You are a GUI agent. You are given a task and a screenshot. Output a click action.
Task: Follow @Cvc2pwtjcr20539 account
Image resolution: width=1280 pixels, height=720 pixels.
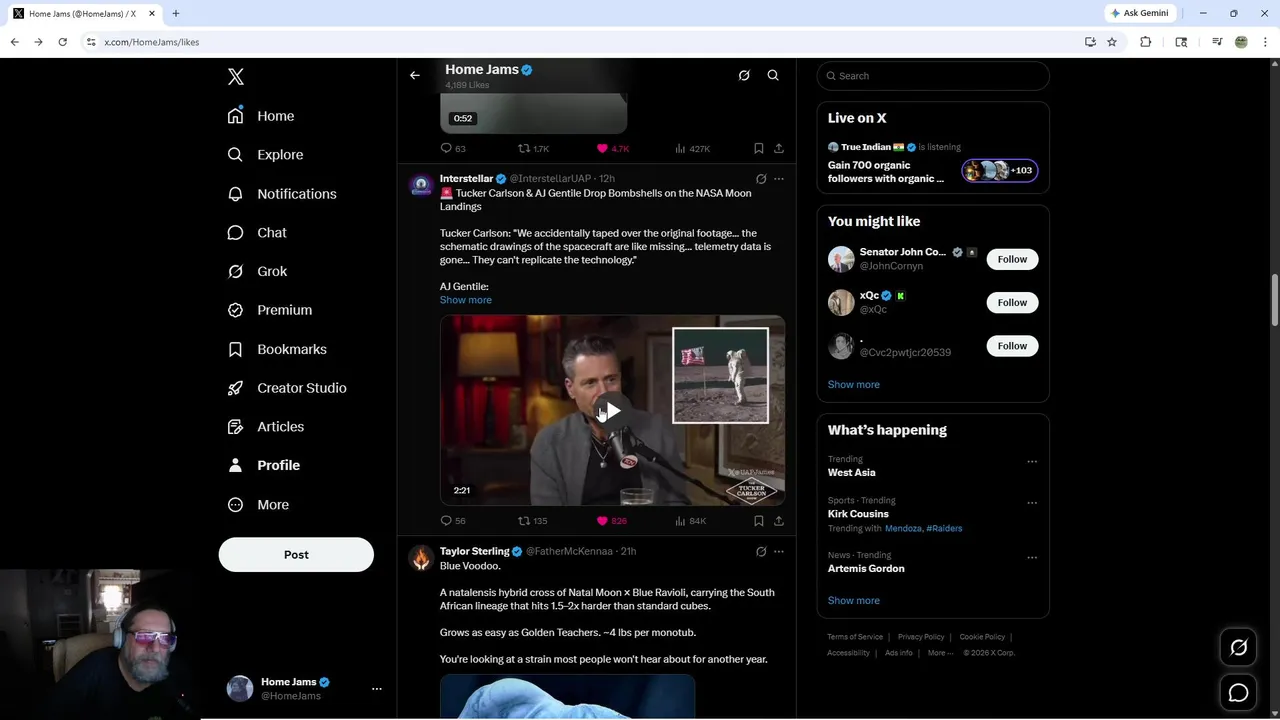(x=1012, y=346)
